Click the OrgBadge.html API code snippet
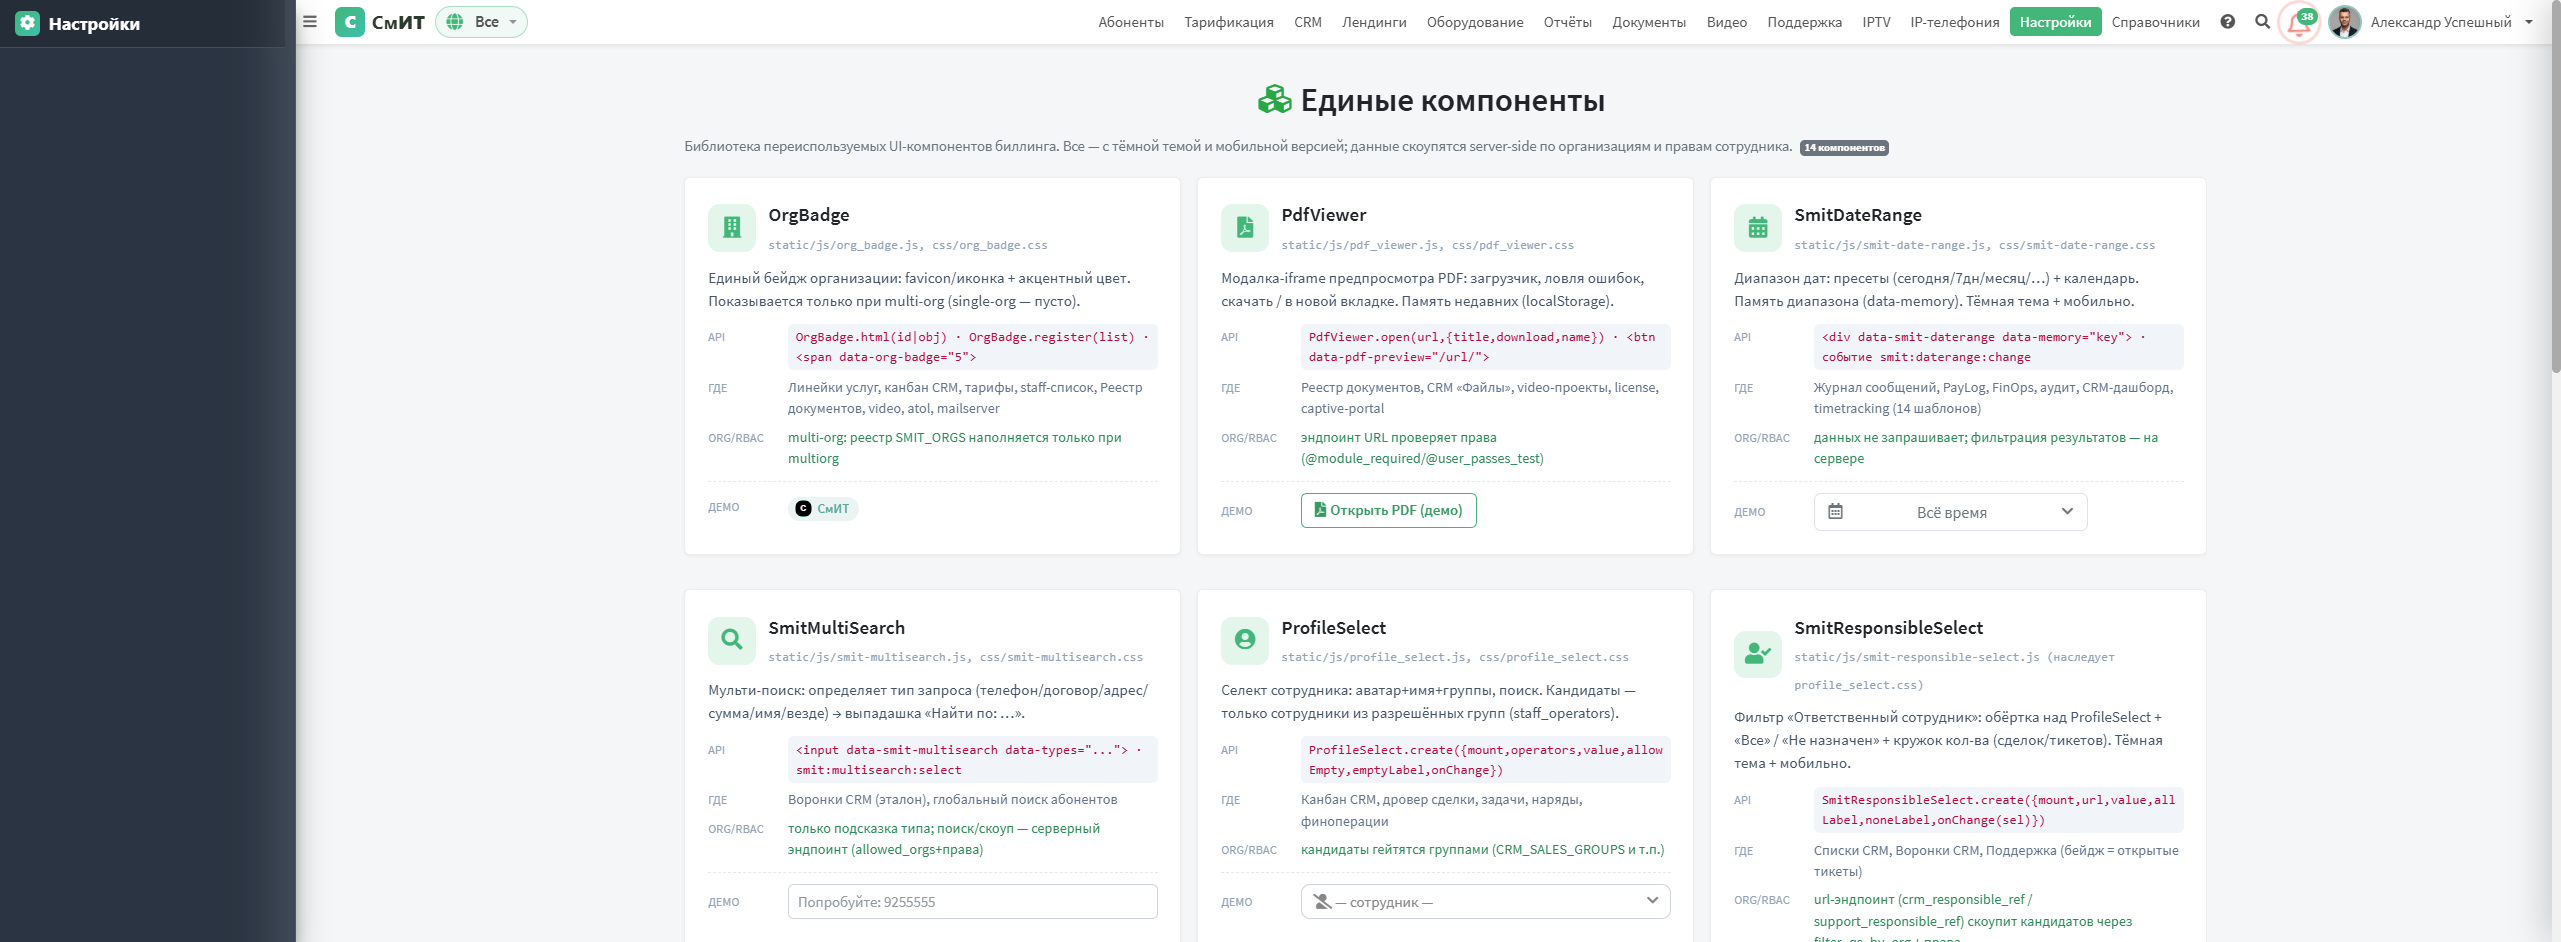Viewport: 2561px width, 942px height. tap(972, 347)
